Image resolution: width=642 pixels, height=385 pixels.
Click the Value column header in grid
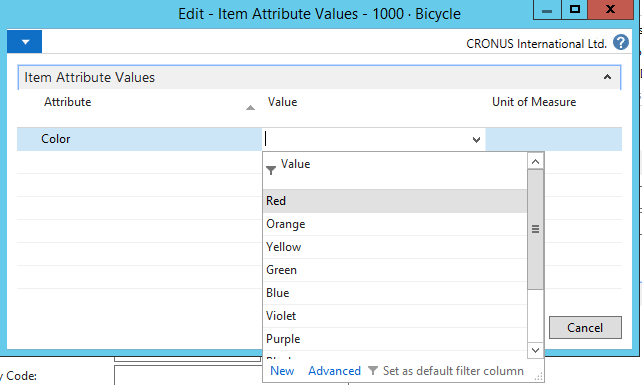(283, 102)
